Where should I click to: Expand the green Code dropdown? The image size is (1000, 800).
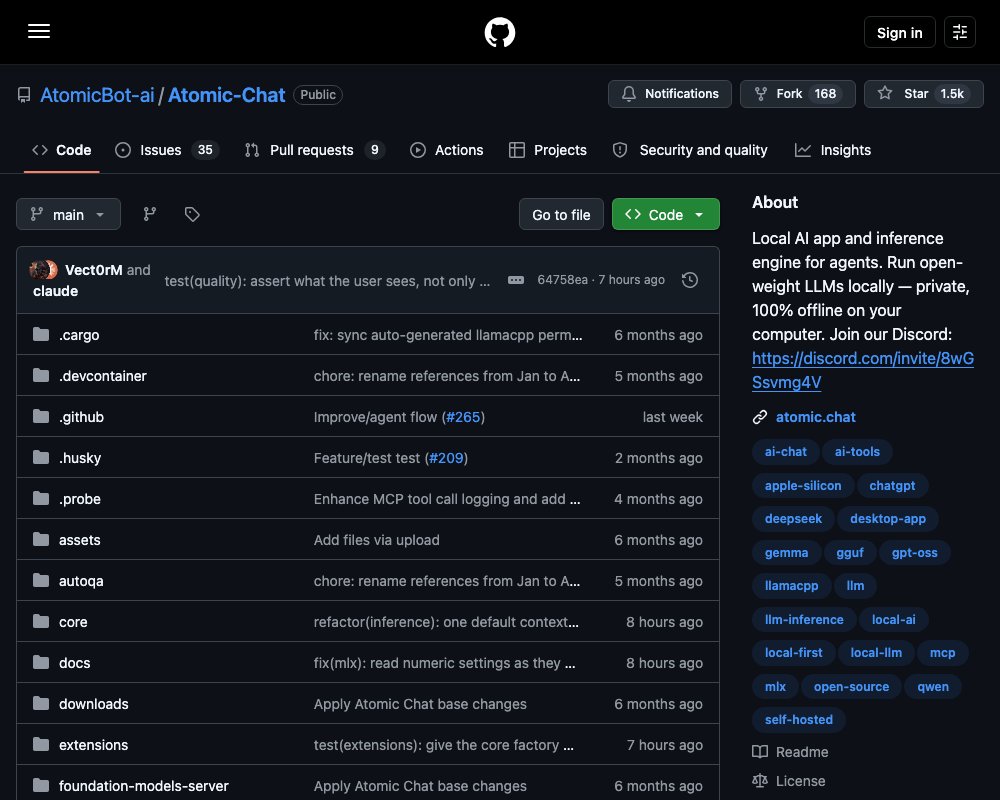click(666, 214)
